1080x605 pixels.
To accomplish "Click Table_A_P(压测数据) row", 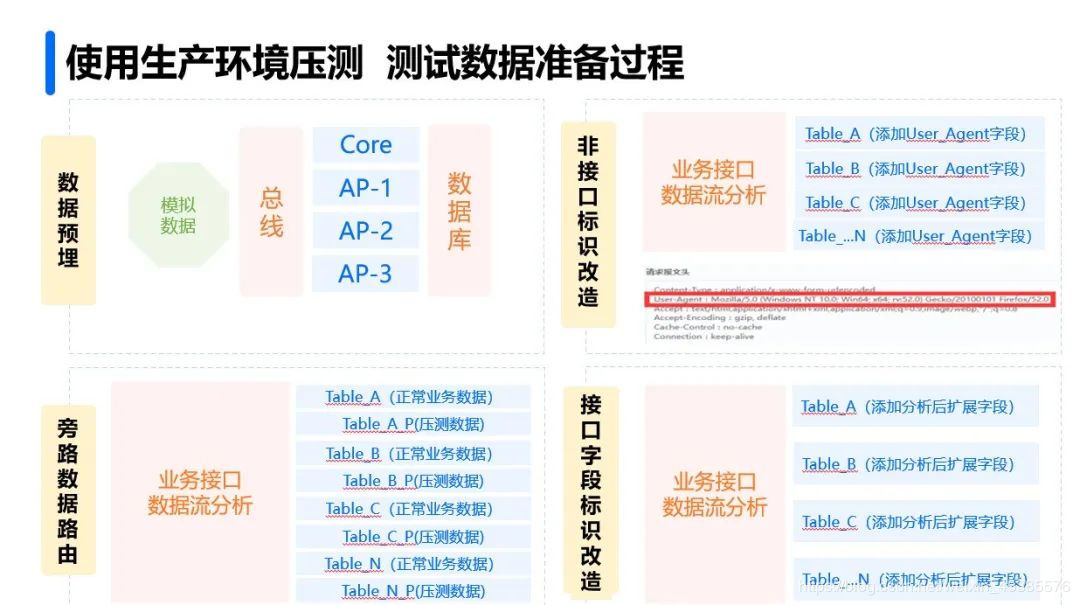I will pyautogui.click(x=413, y=424).
